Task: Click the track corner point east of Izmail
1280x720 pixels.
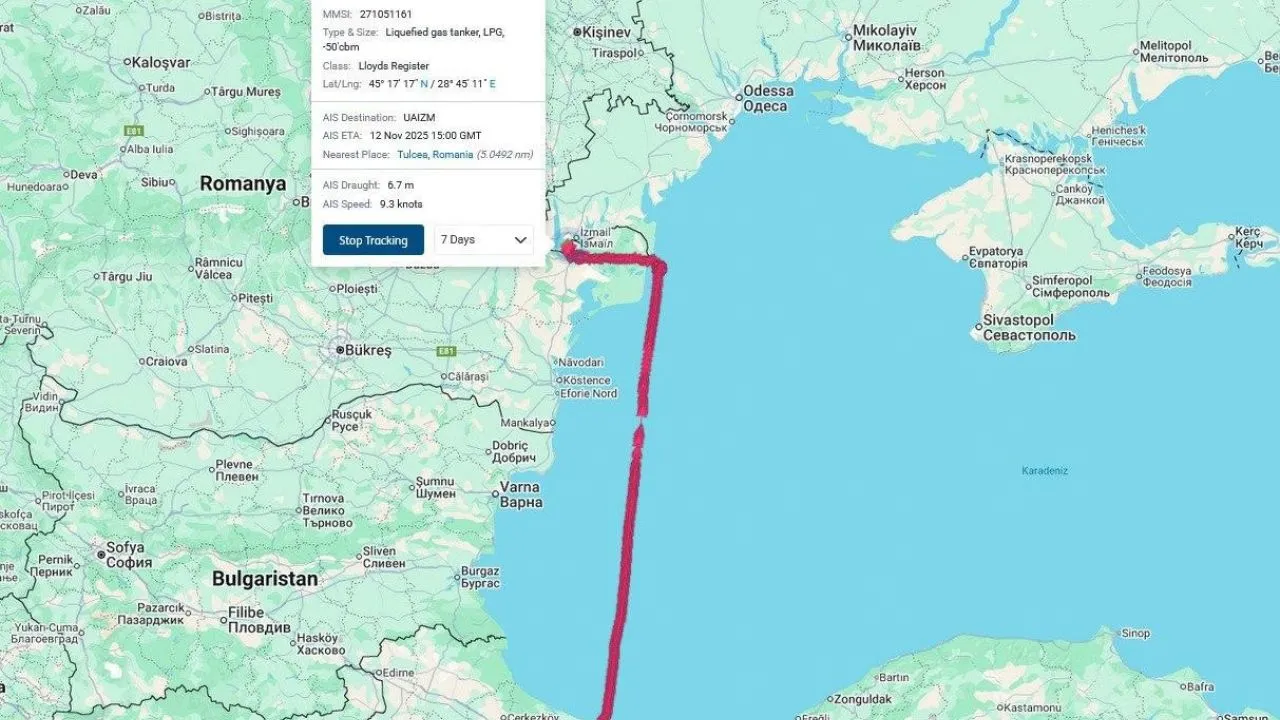Action: (x=659, y=265)
